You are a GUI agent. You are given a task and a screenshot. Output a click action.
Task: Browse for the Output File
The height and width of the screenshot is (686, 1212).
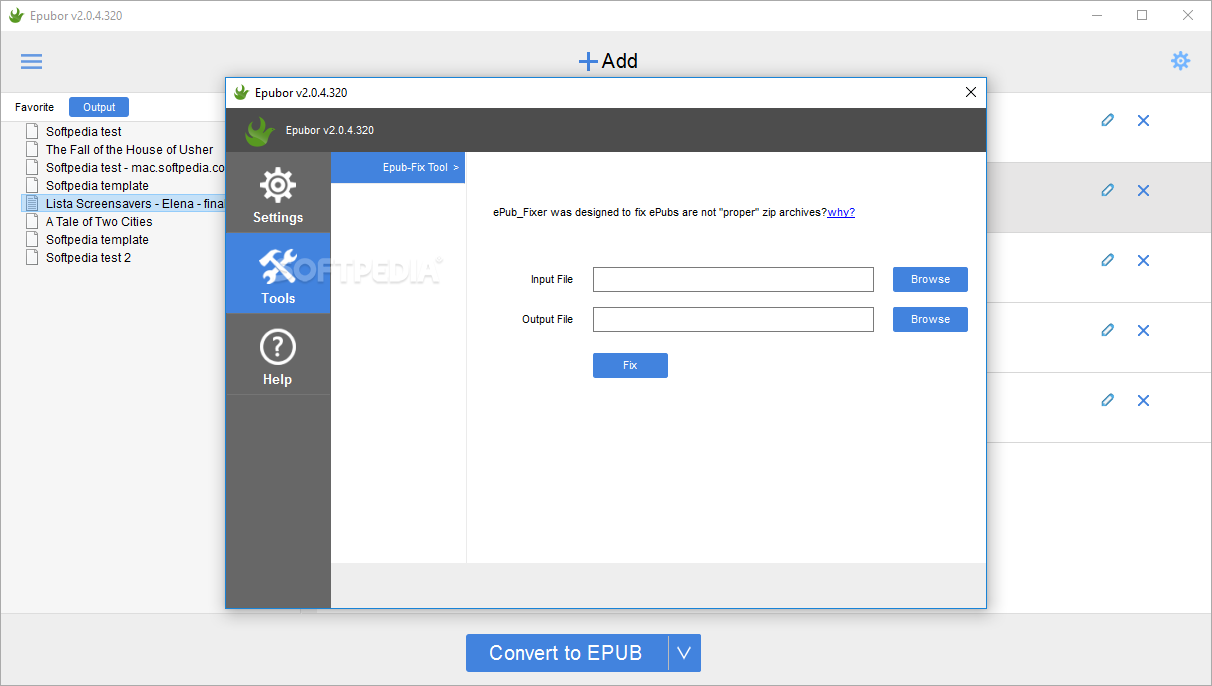[x=930, y=319]
